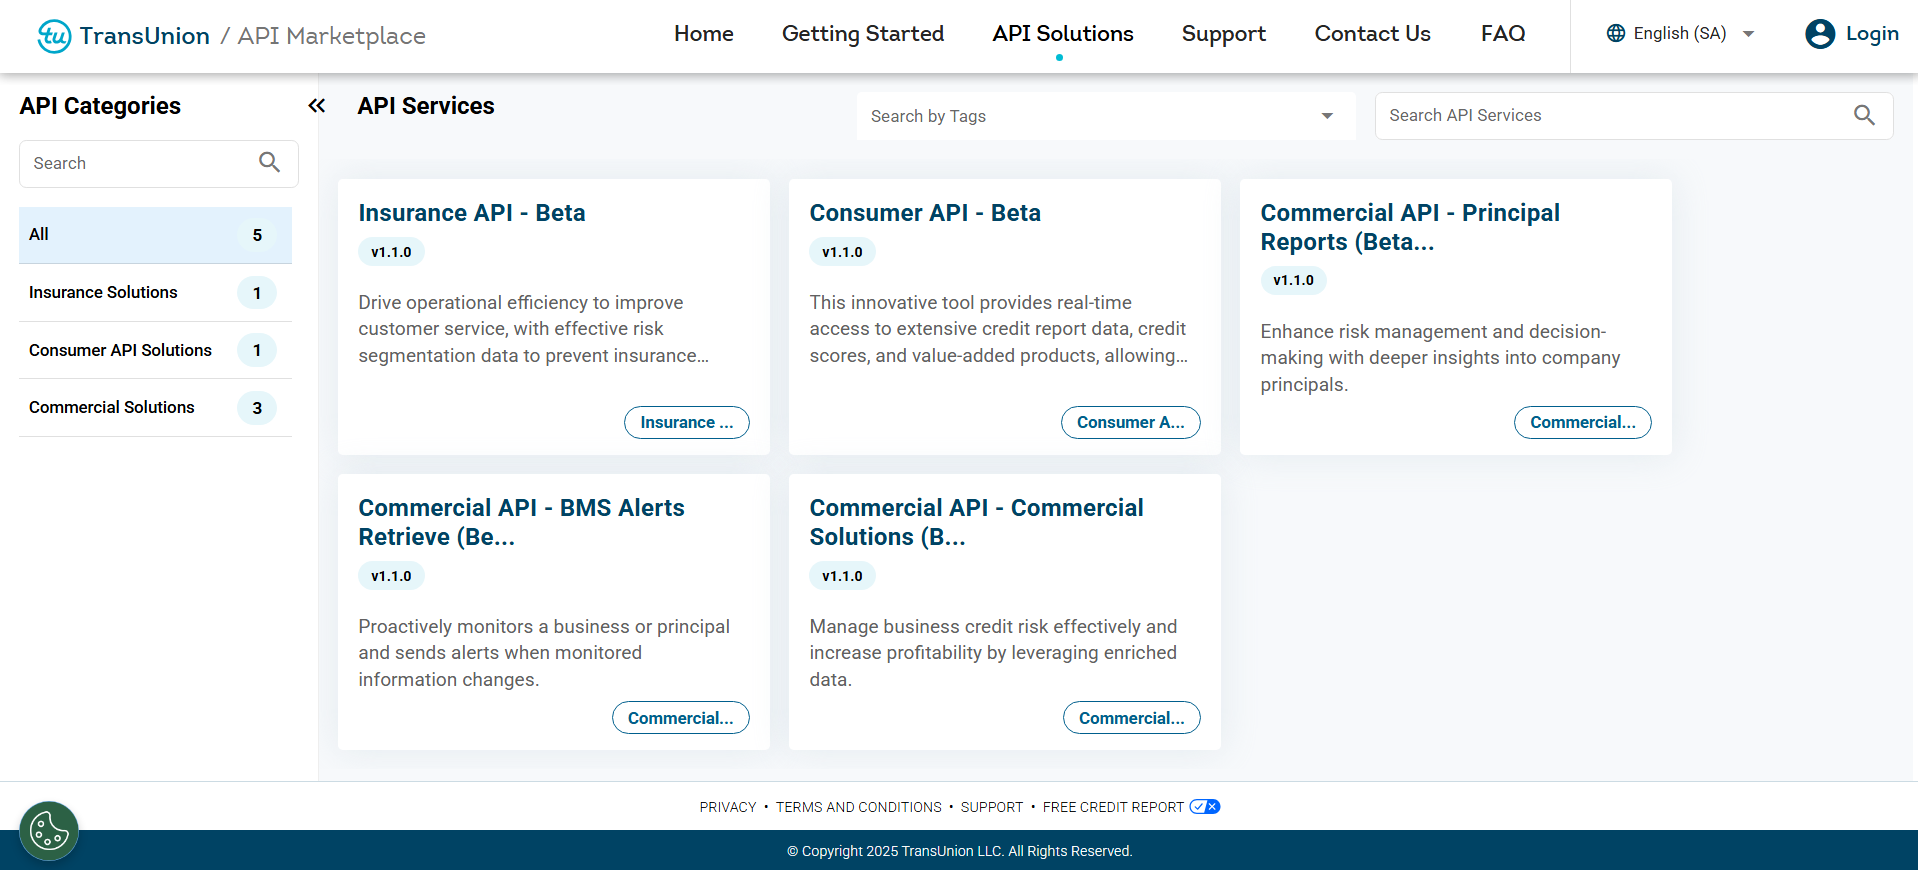Open the Insurance API - Beta card title
The width and height of the screenshot is (1918, 870).
tap(472, 213)
